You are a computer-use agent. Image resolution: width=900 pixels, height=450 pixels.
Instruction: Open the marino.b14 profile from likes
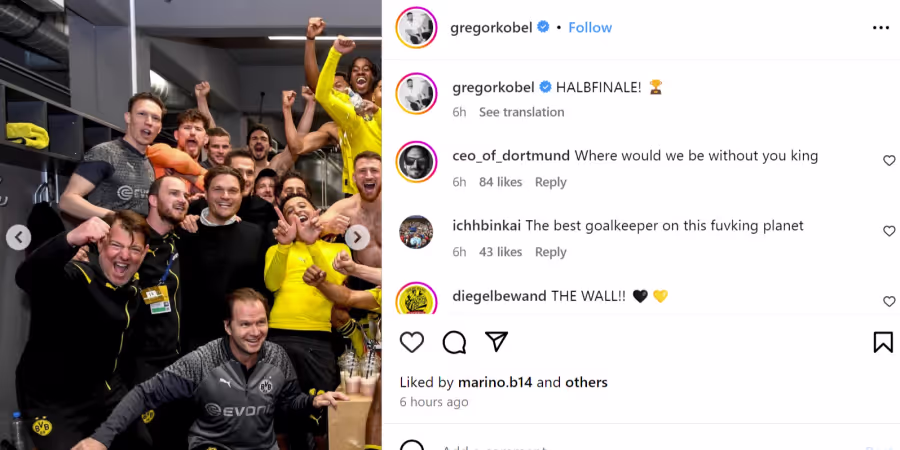[x=495, y=382]
